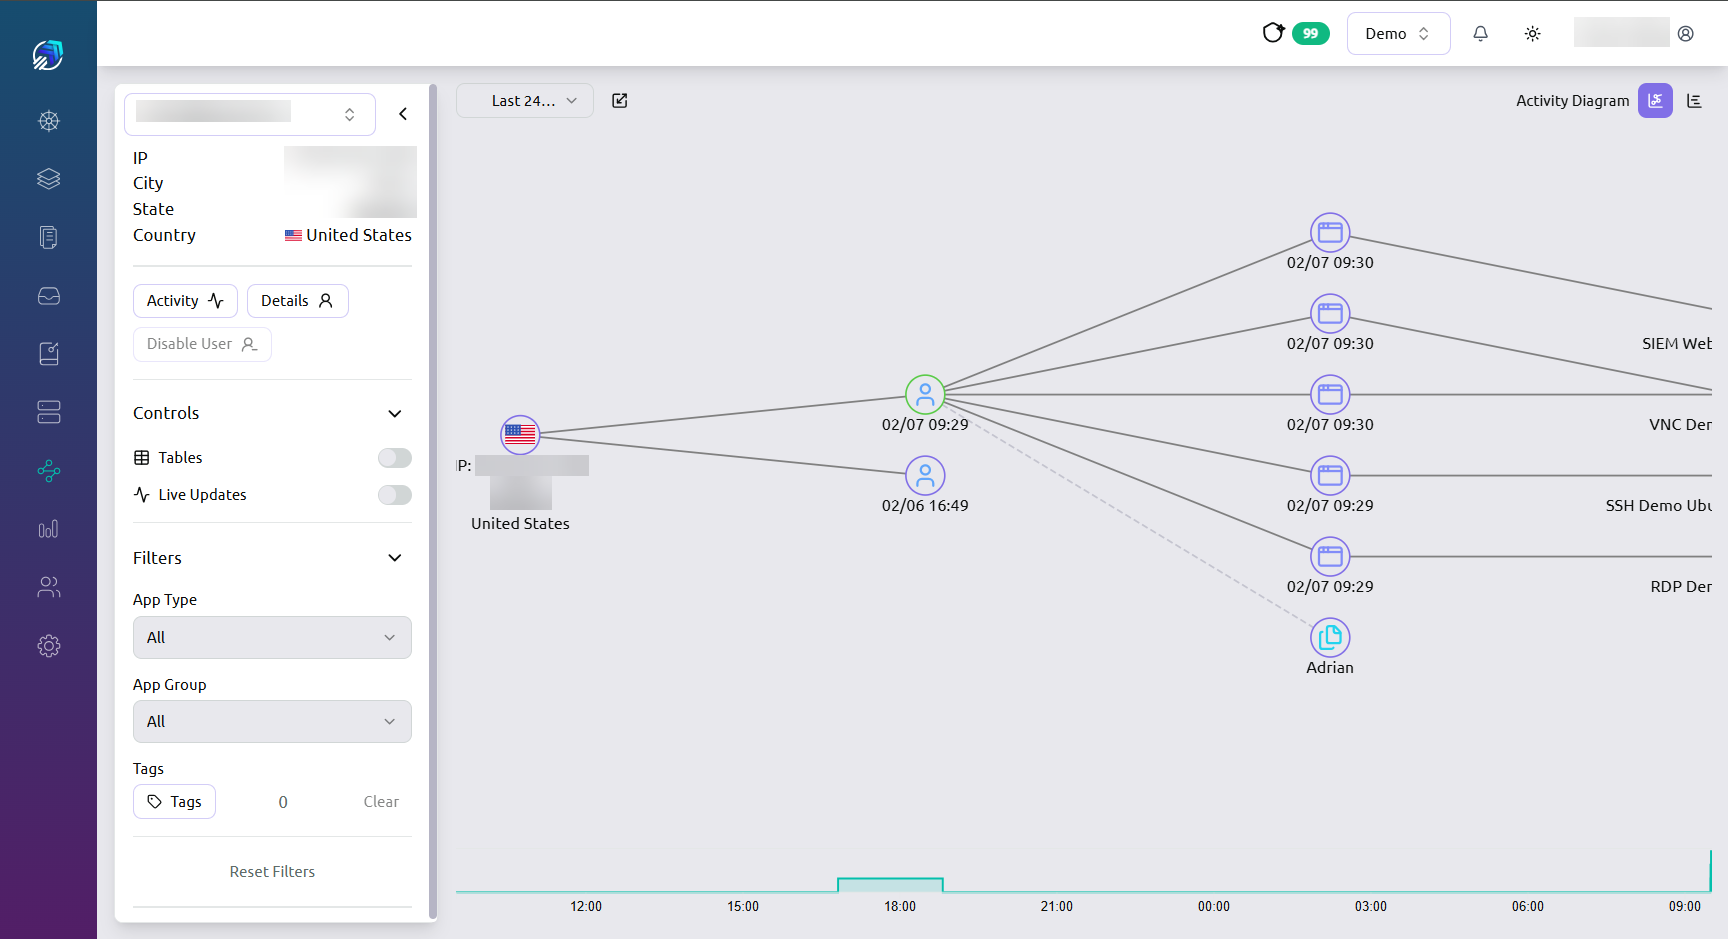Open settings via the gear icon
The height and width of the screenshot is (939, 1728).
tap(48, 645)
